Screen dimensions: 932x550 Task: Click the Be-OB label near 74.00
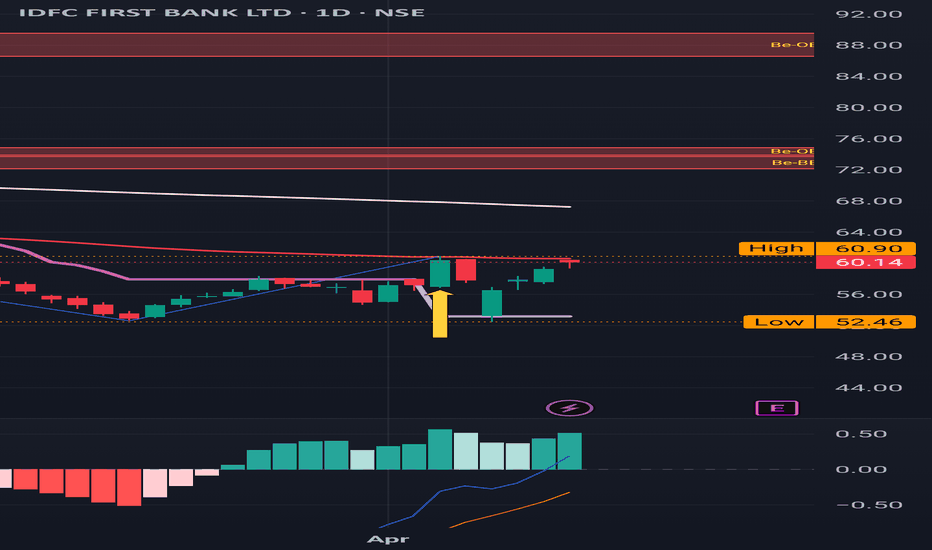coord(792,151)
